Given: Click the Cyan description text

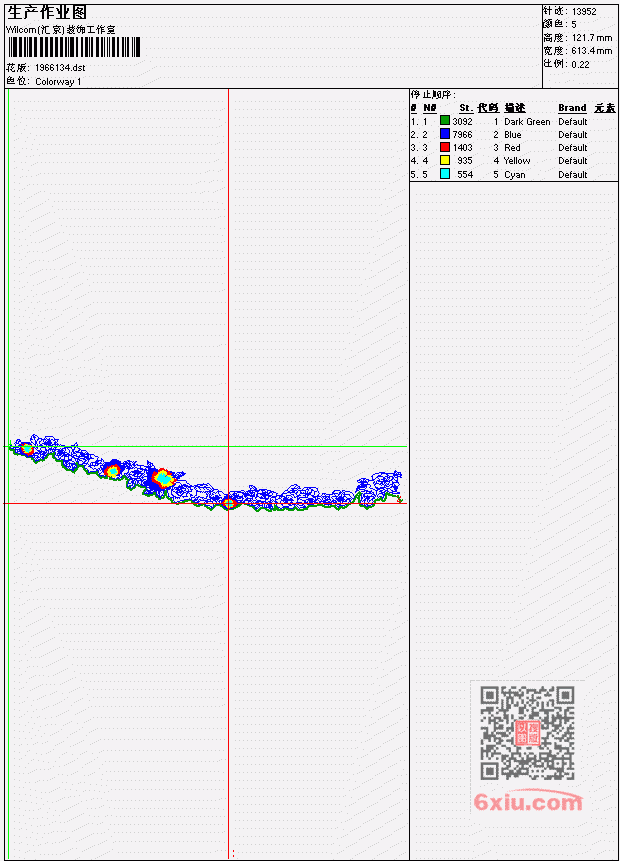Looking at the screenshot, I should pyautogui.click(x=515, y=175).
